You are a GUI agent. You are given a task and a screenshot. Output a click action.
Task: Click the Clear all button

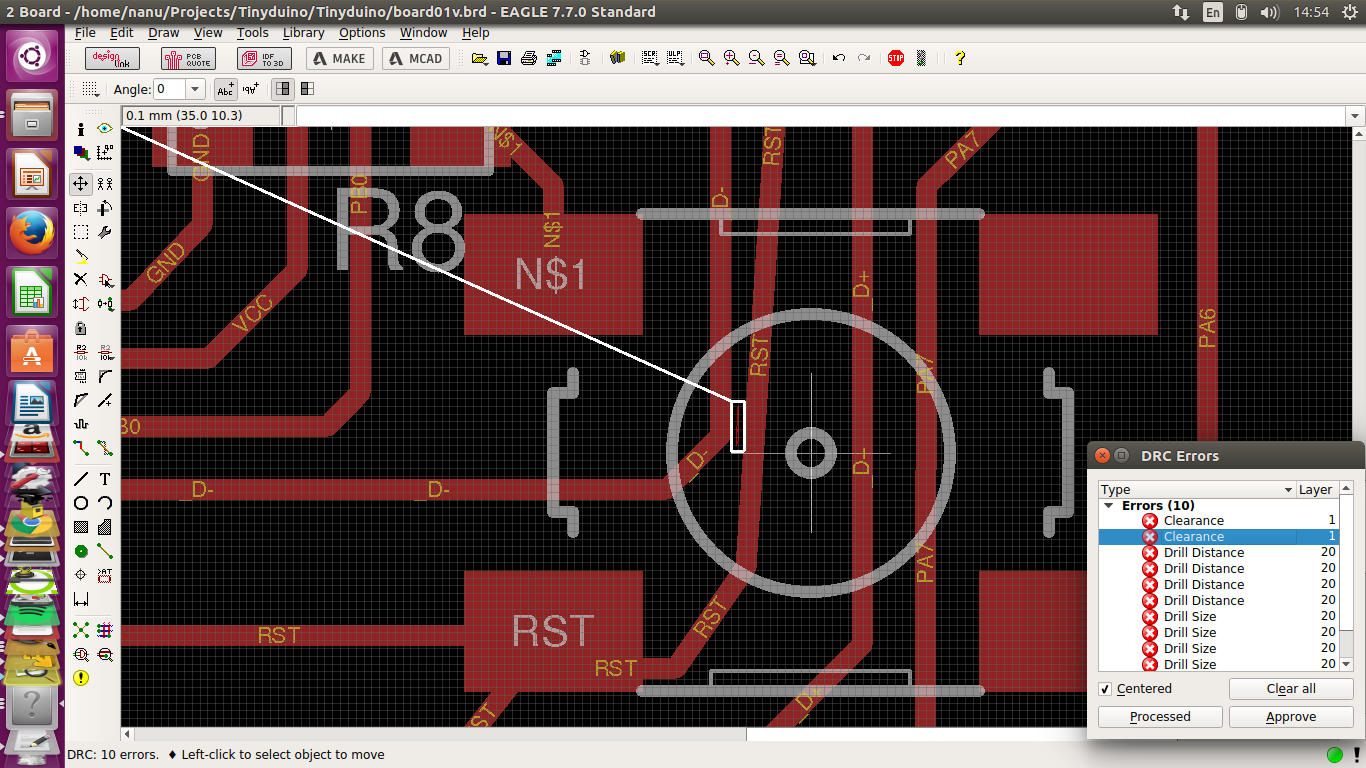[x=1290, y=689]
